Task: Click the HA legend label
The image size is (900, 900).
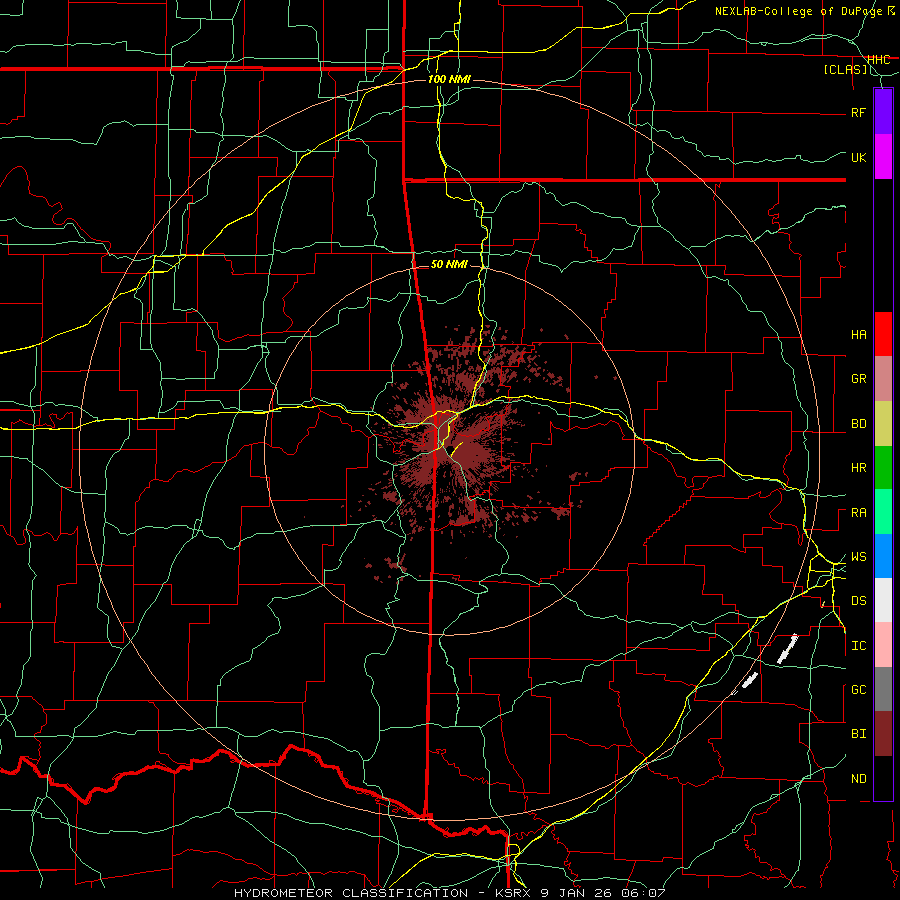Action: coord(859,335)
